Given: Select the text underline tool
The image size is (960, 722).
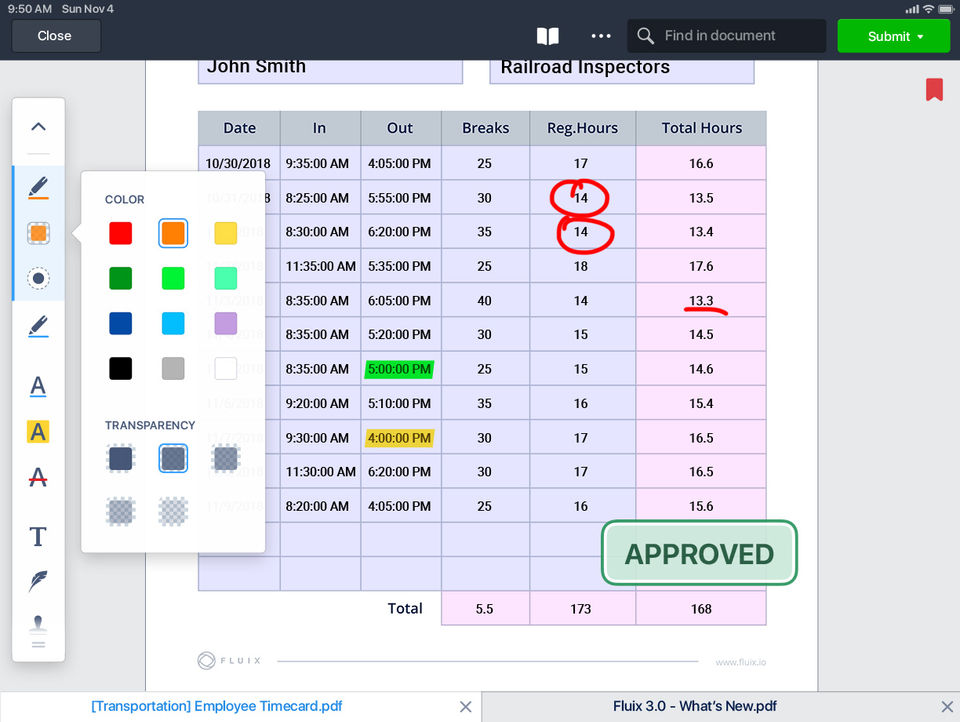Looking at the screenshot, I should pyautogui.click(x=38, y=386).
